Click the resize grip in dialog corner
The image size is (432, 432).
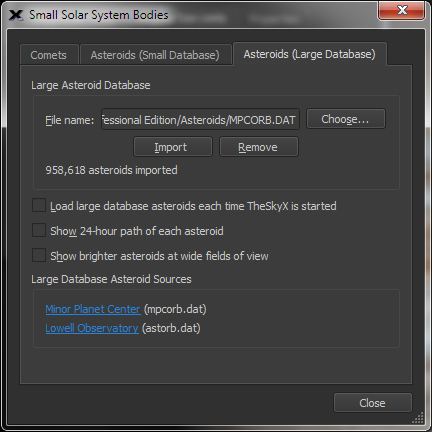point(418,418)
